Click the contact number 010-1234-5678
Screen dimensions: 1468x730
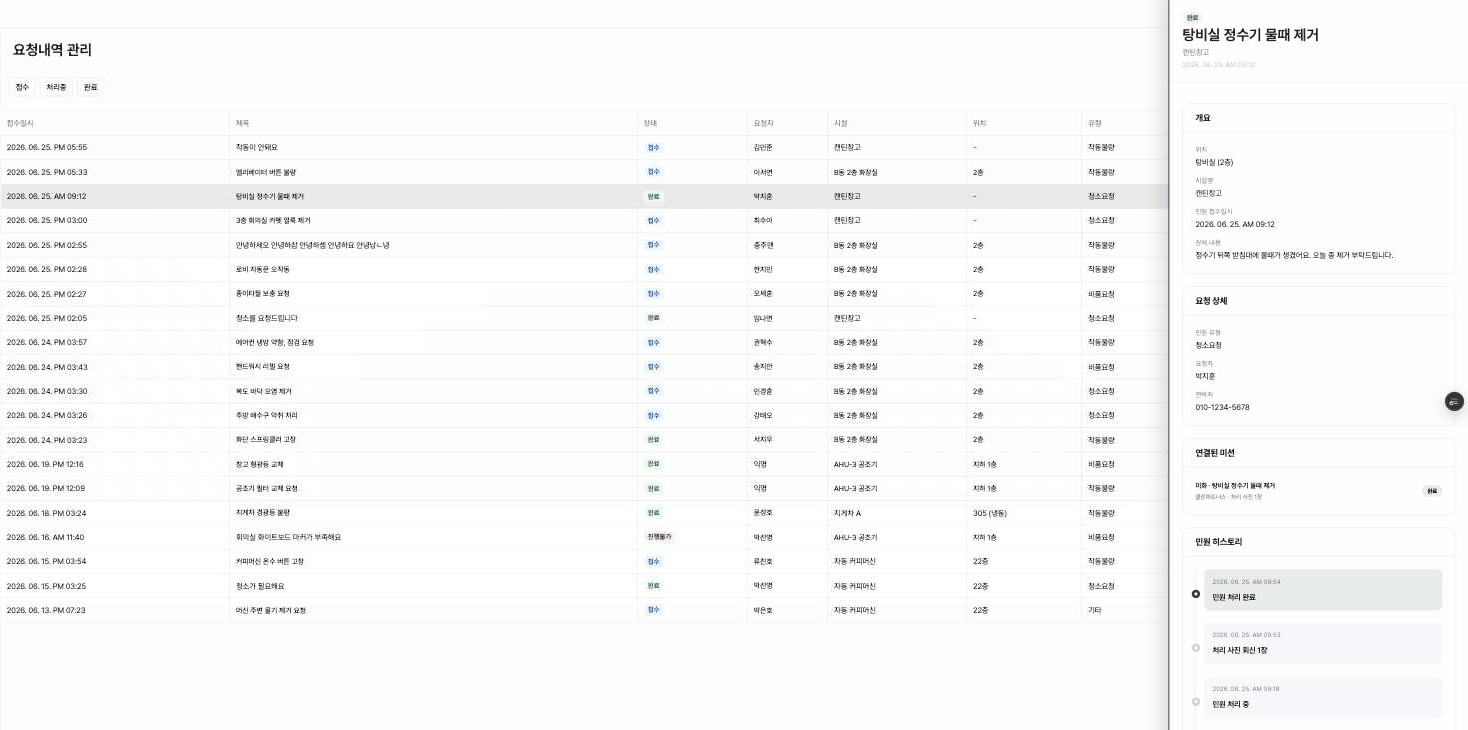[1222, 407]
